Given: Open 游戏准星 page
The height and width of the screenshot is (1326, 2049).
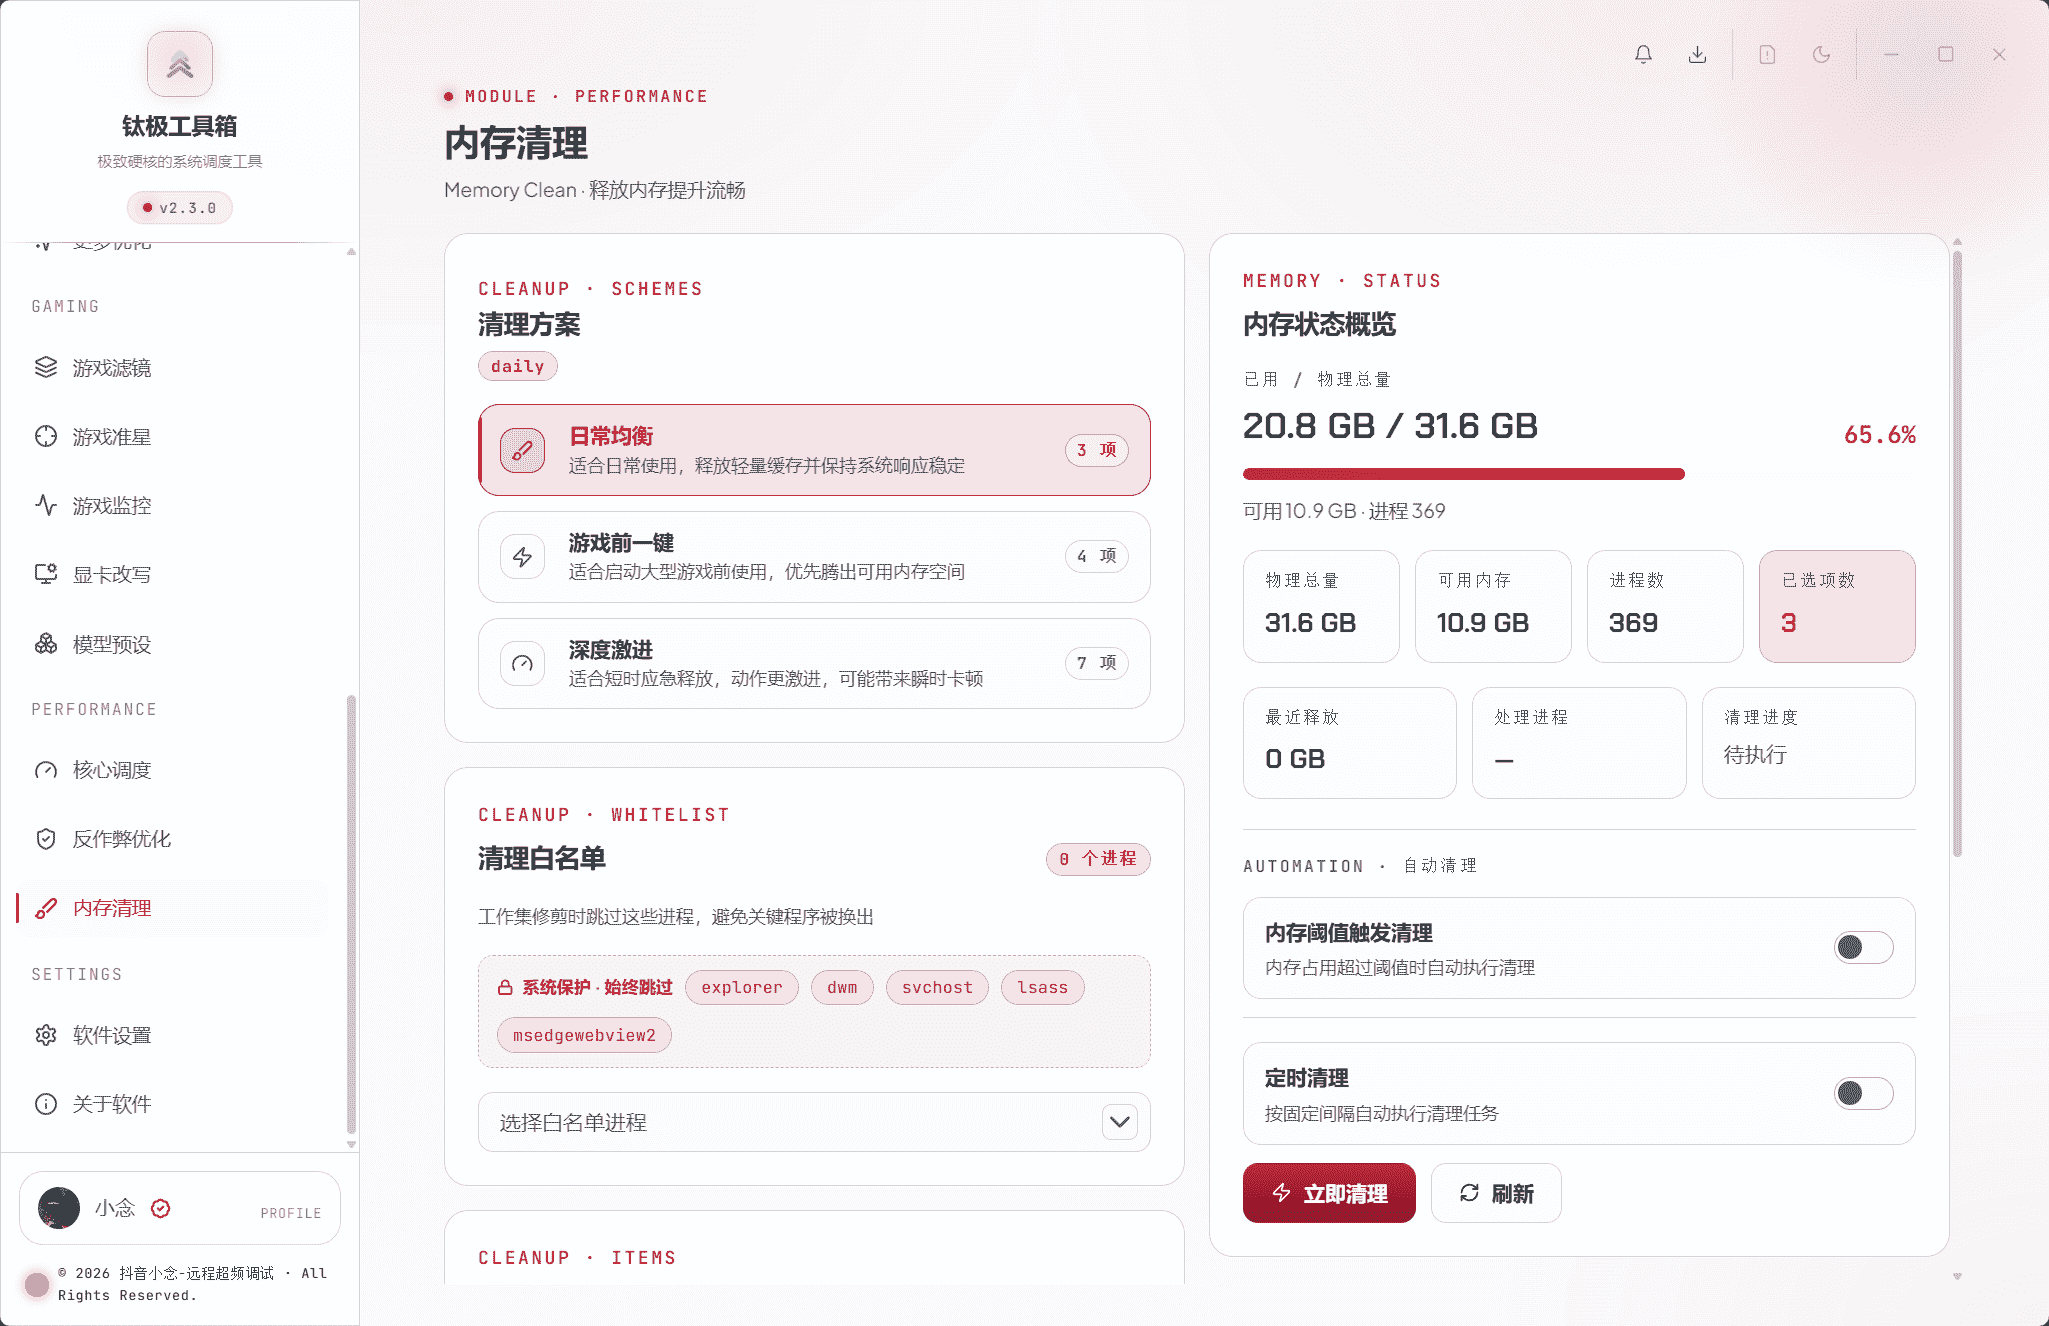Looking at the screenshot, I should 172,436.
